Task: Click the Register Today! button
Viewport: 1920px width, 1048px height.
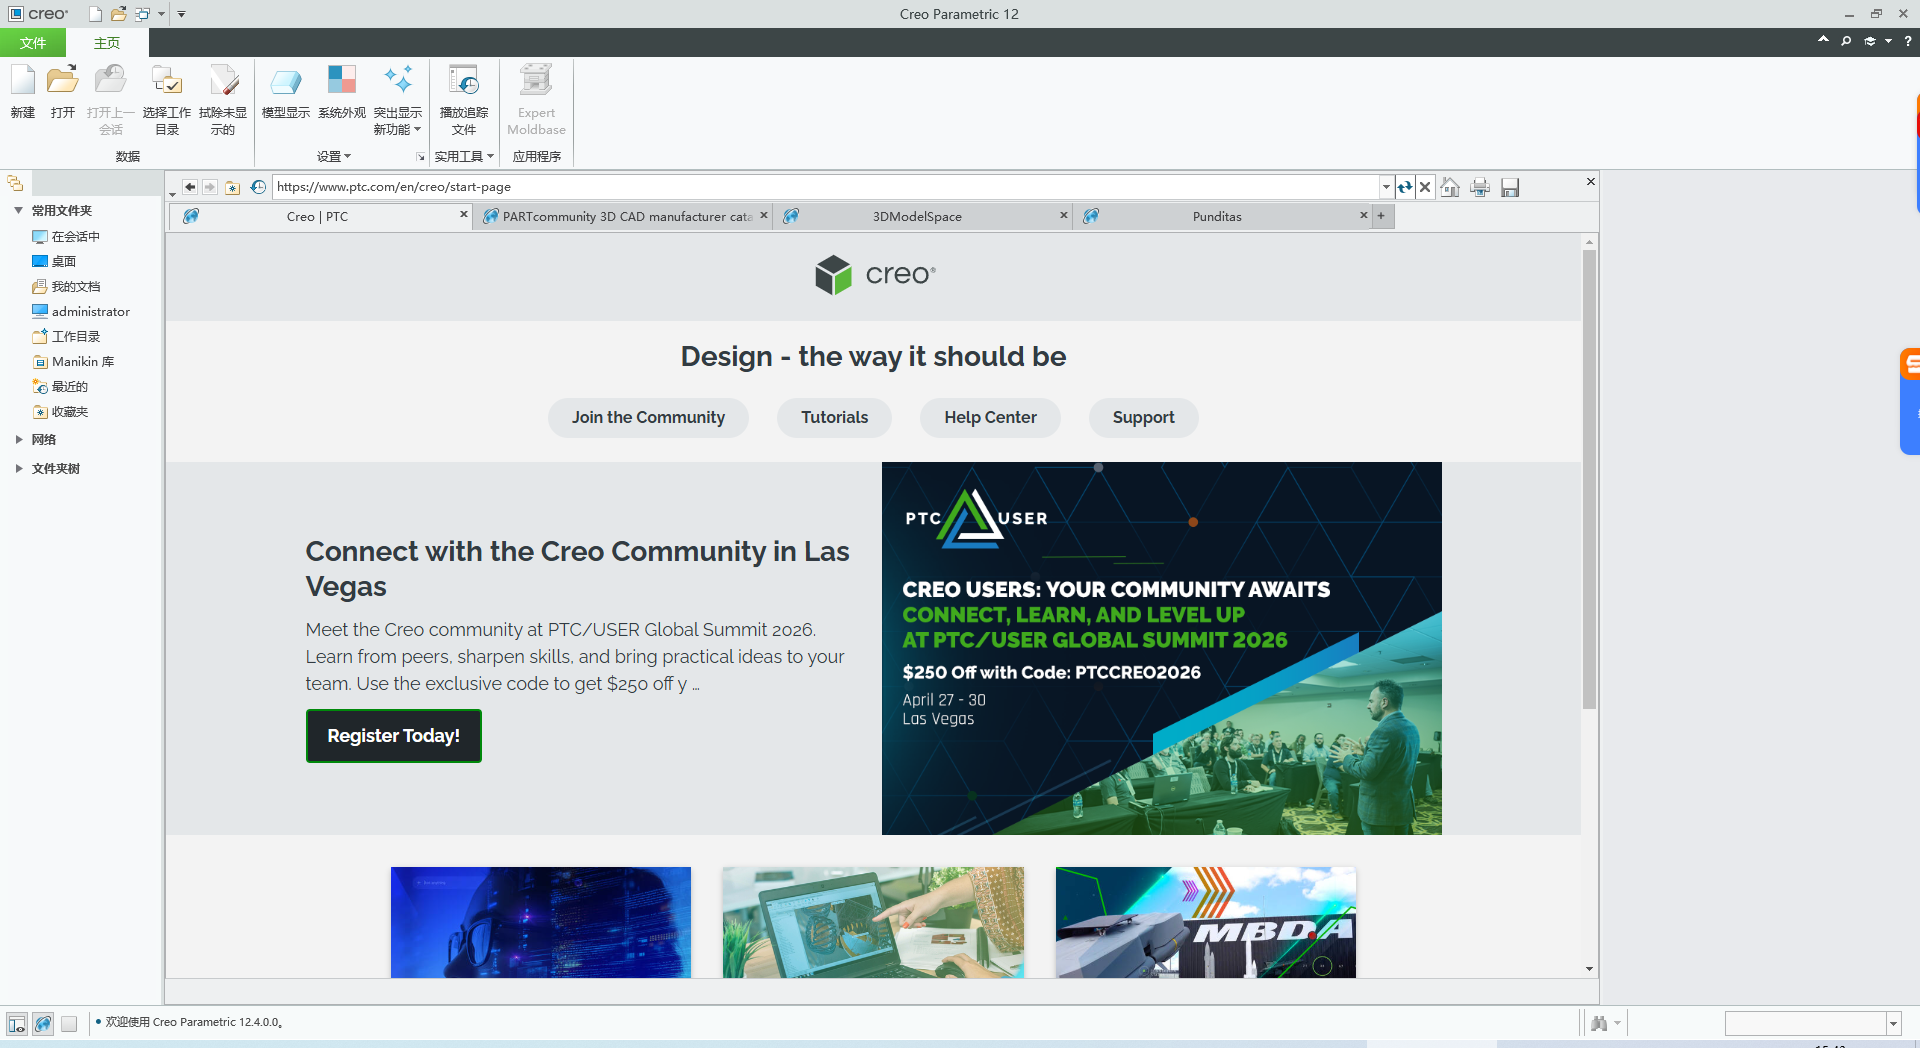Action: (x=393, y=736)
